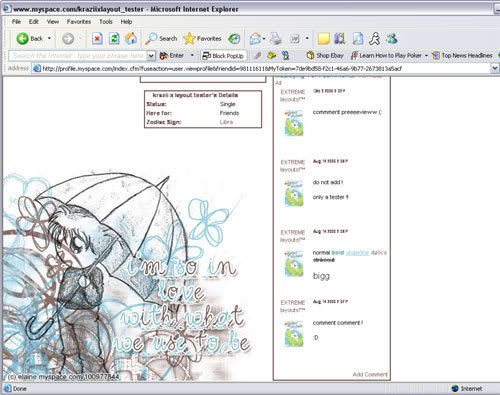Open the Favorites menu
This screenshot has width=500, height=395.
pyautogui.click(x=79, y=22)
